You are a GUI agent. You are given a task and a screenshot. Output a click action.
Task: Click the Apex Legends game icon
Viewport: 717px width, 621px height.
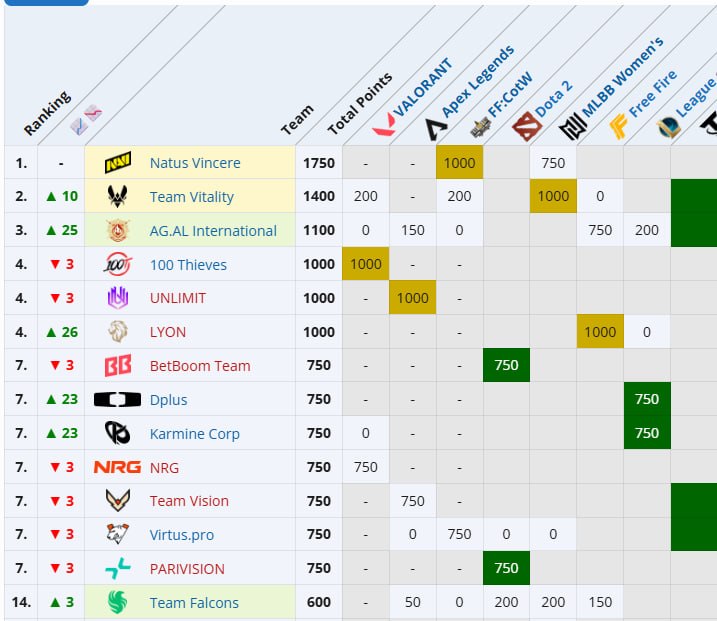pyautogui.click(x=435, y=129)
